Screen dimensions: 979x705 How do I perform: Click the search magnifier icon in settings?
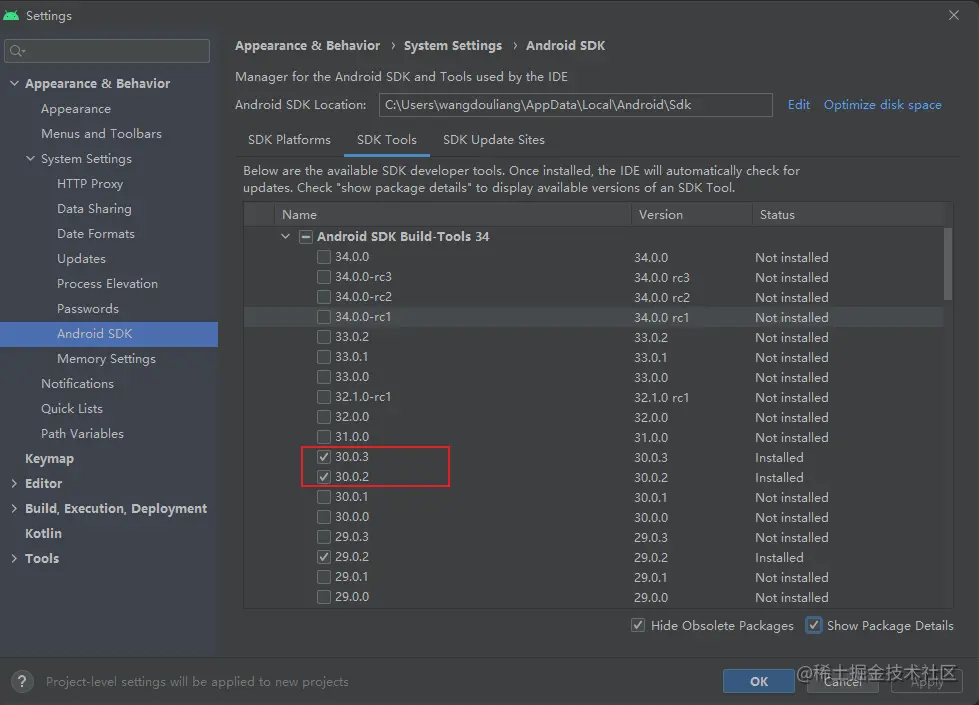point(17,51)
